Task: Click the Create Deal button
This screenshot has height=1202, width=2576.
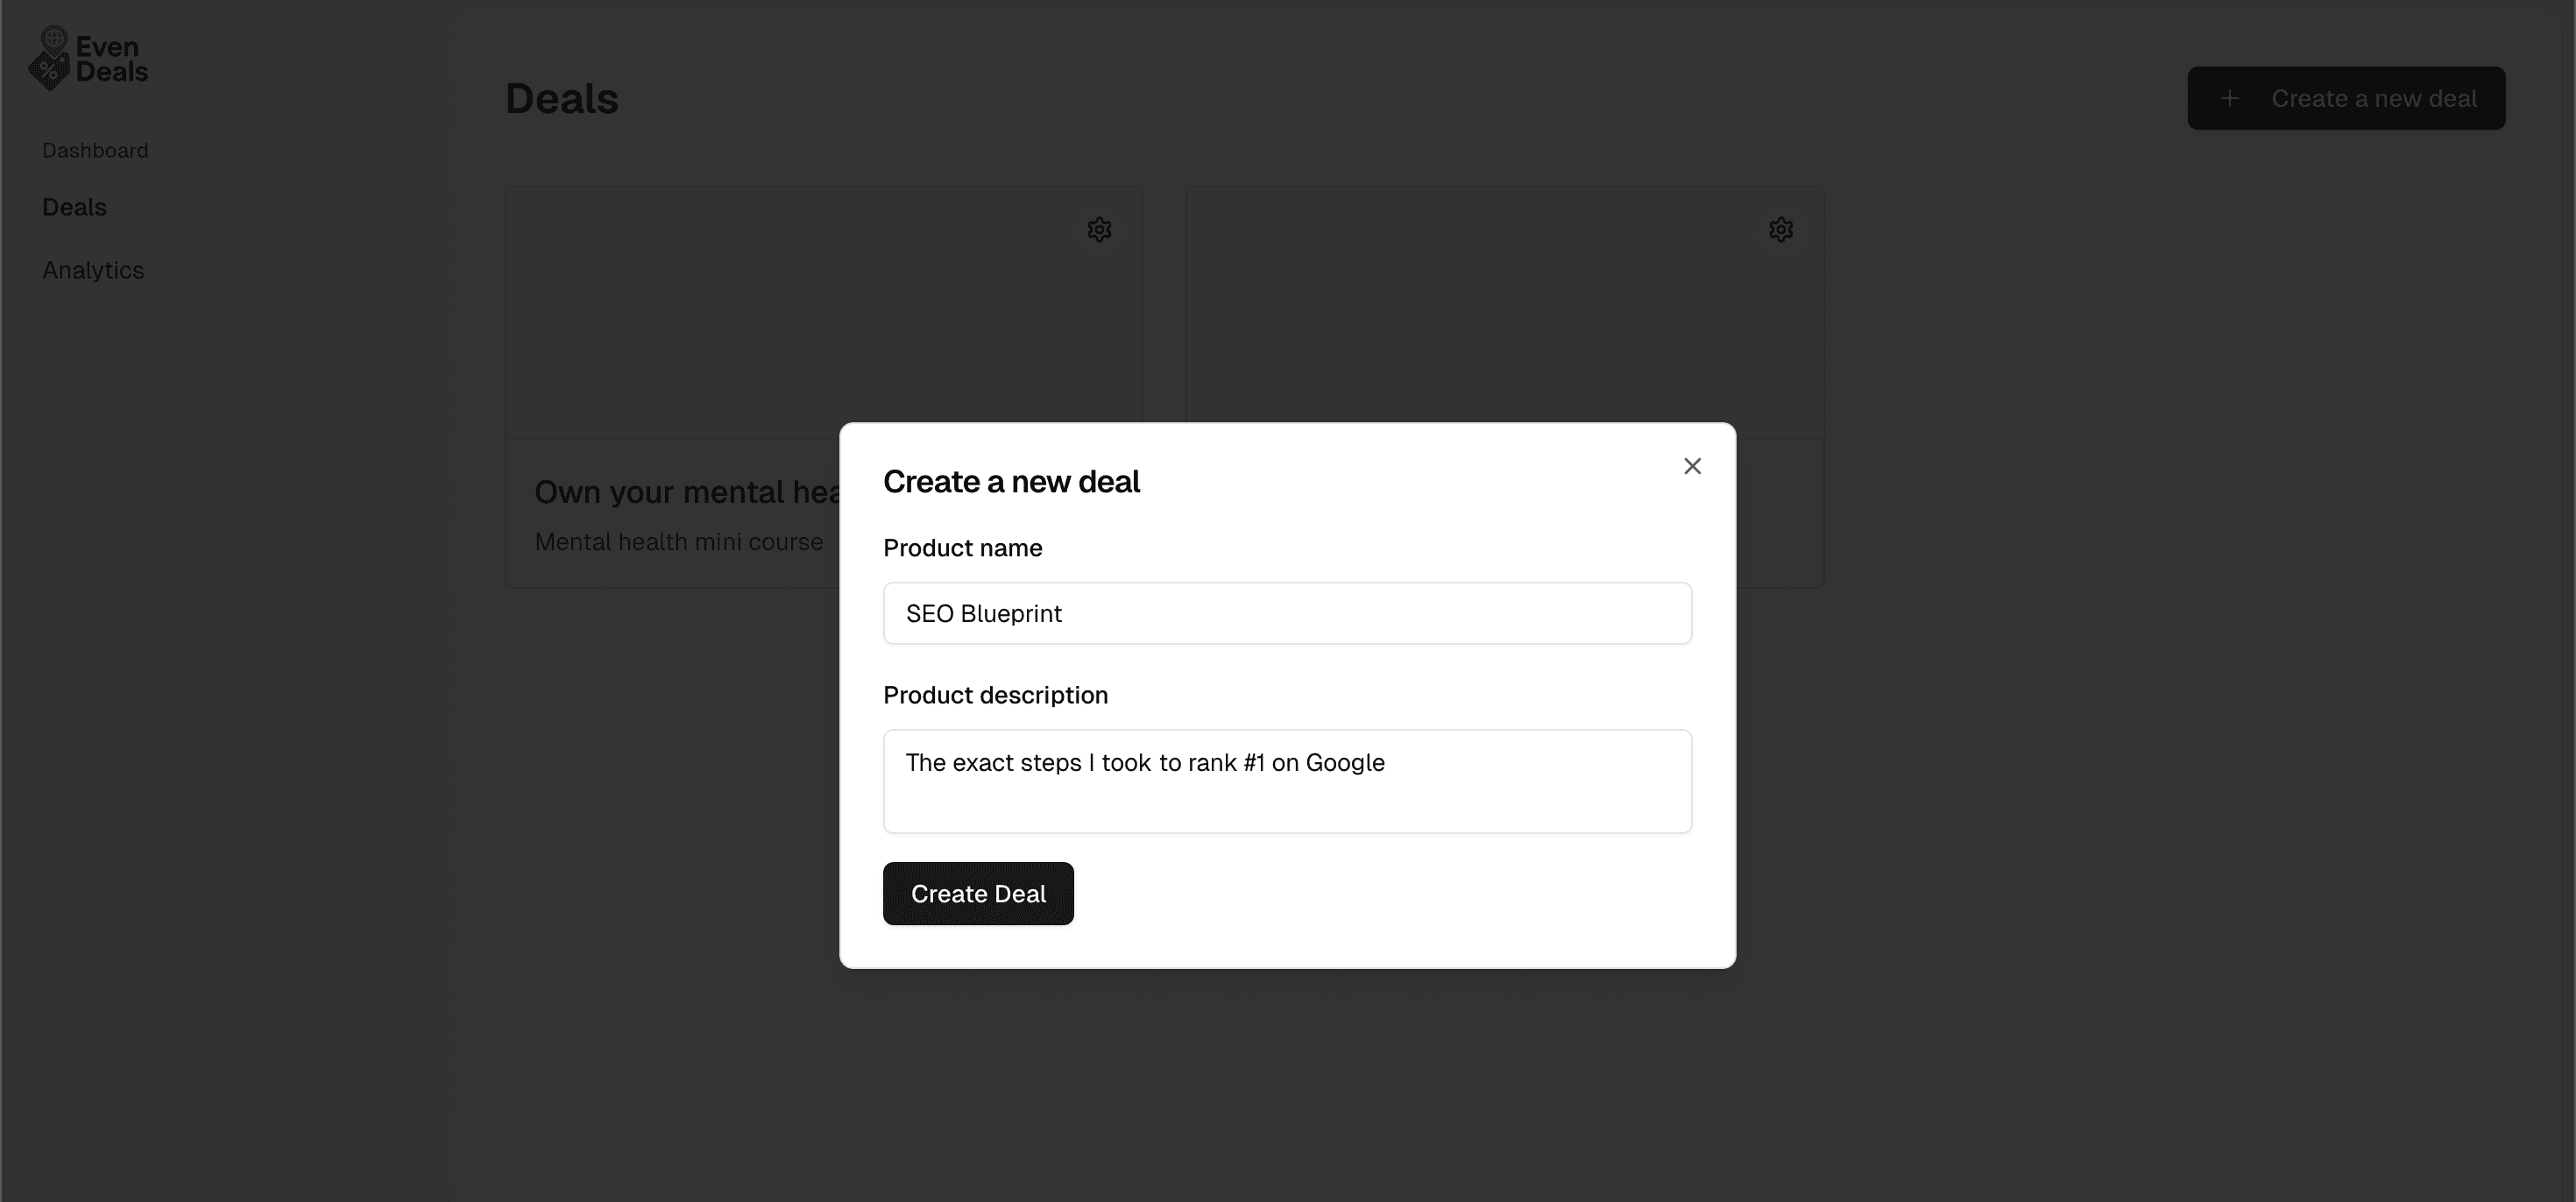Action: pyautogui.click(x=978, y=893)
